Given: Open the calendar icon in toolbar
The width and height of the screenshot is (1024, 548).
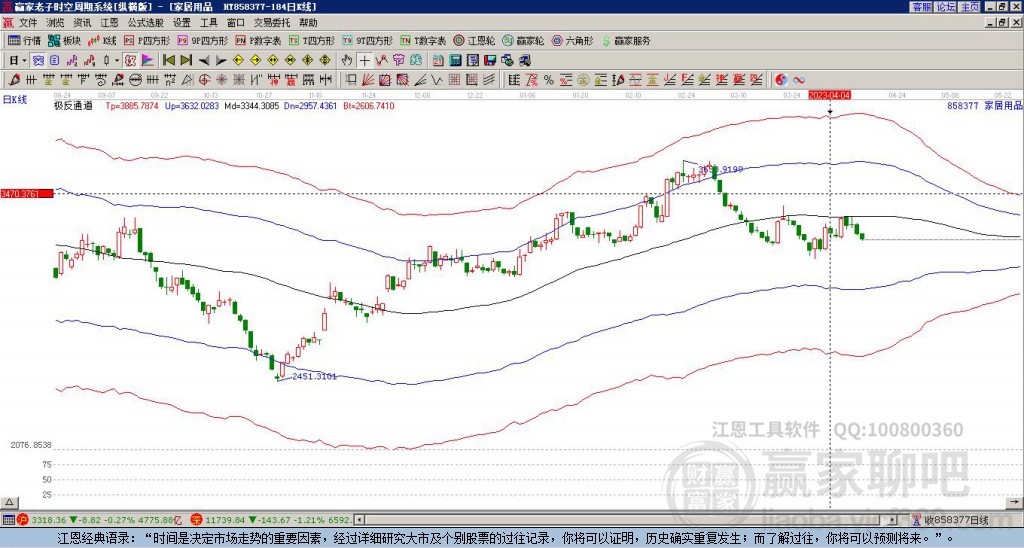Looking at the screenshot, I should pyautogui.click(x=438, y=61).
